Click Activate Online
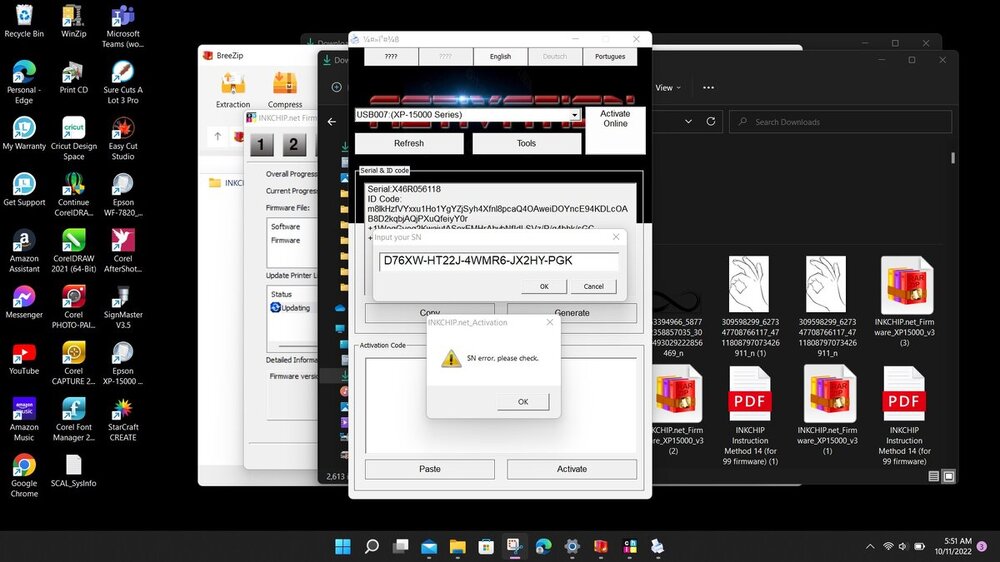The image size is (1000, 562). (615, 130)
